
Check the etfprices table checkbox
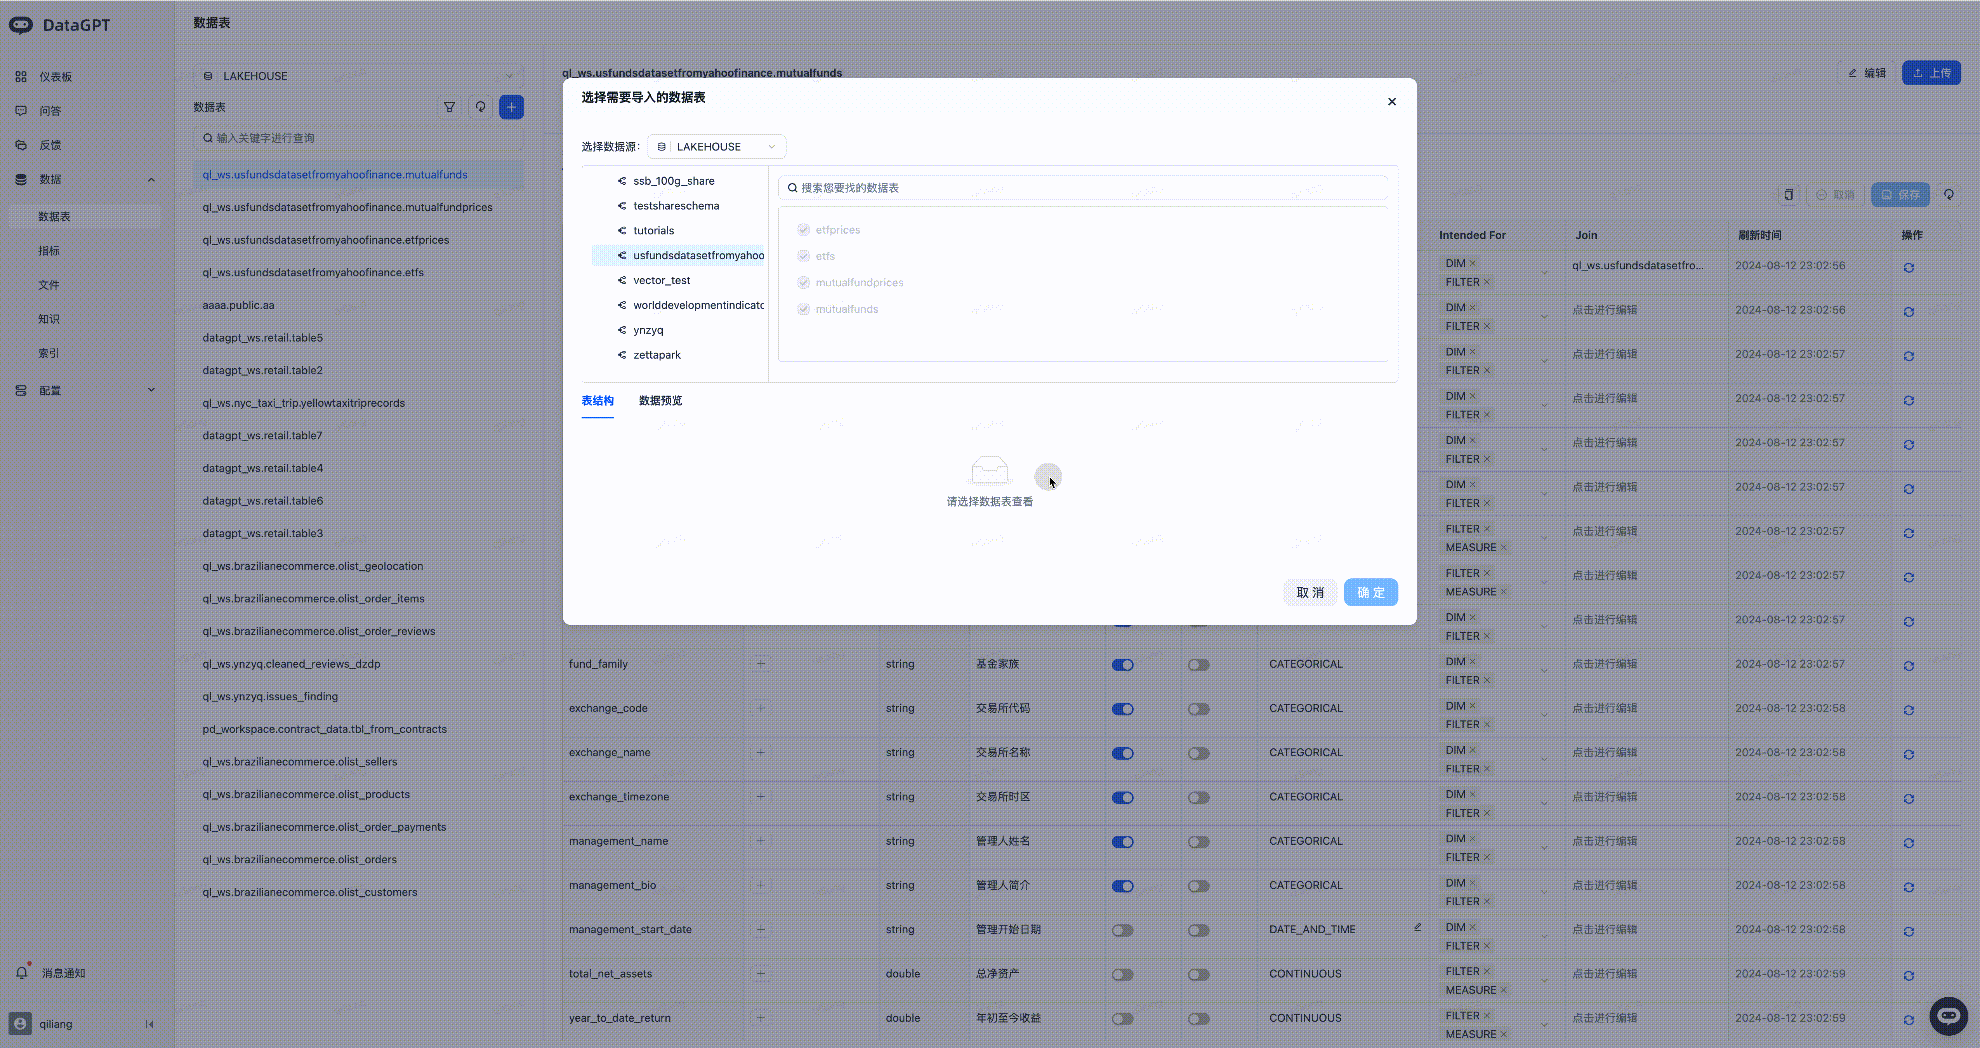tap(803, 230)
